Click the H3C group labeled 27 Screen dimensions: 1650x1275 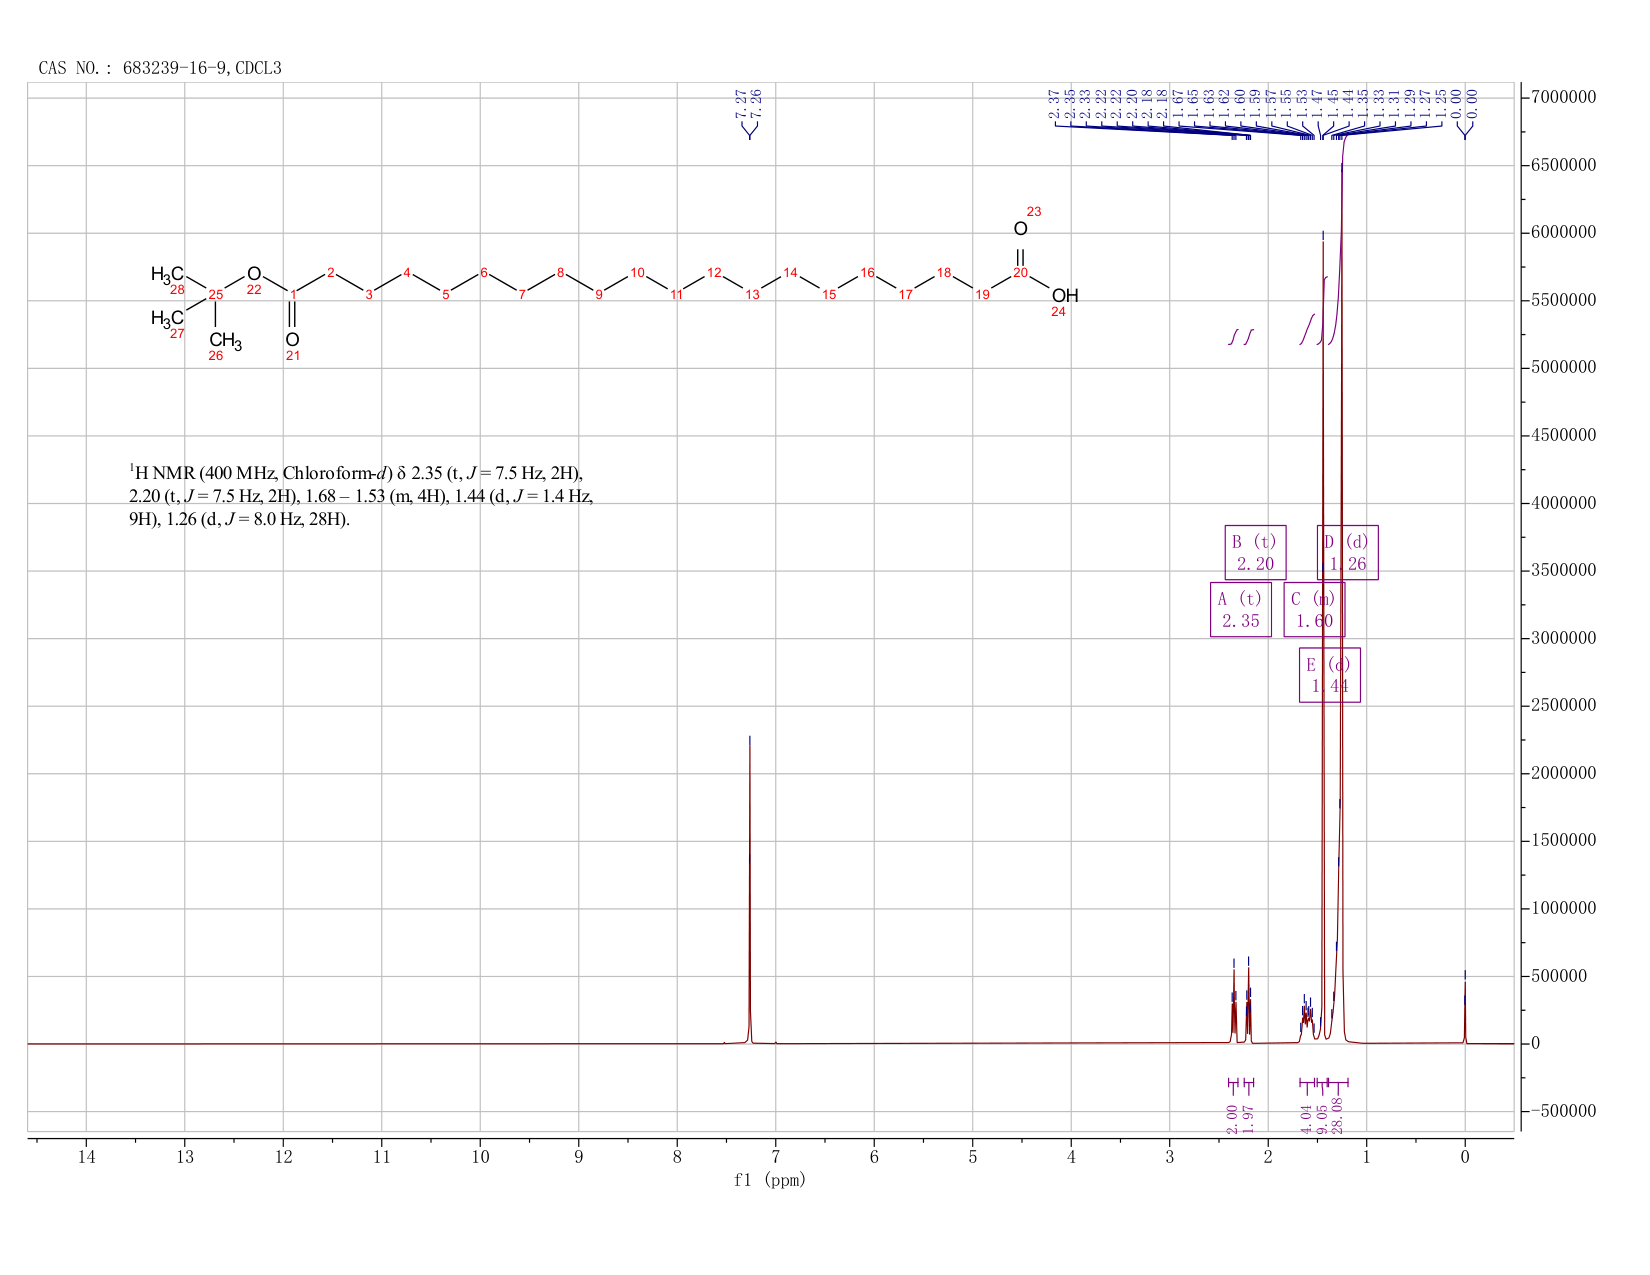(167, 318)
